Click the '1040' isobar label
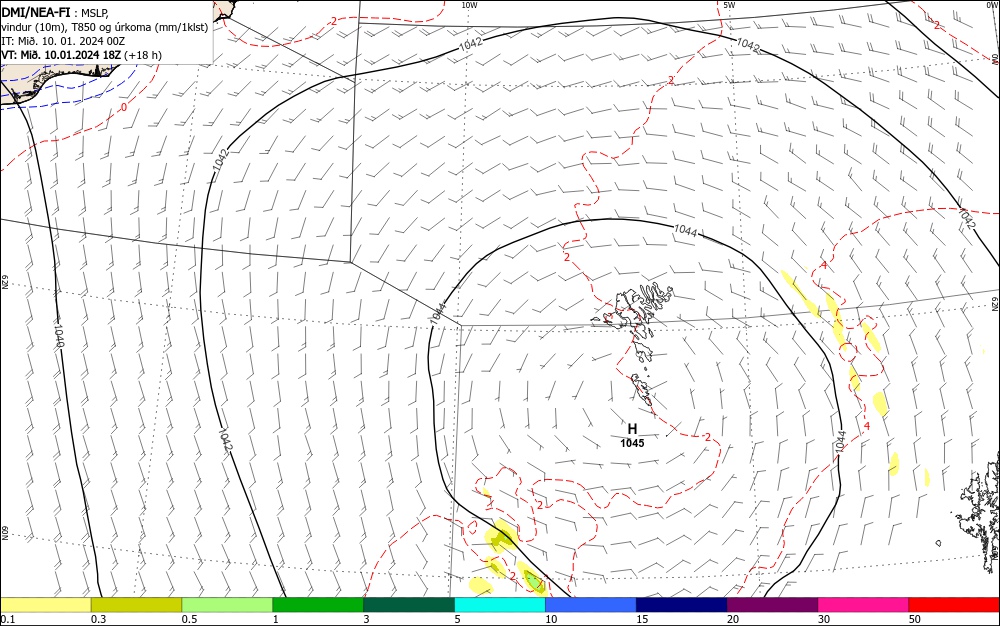The height and width of the screenshot is (626, 1000). click(x=59, y=336)
